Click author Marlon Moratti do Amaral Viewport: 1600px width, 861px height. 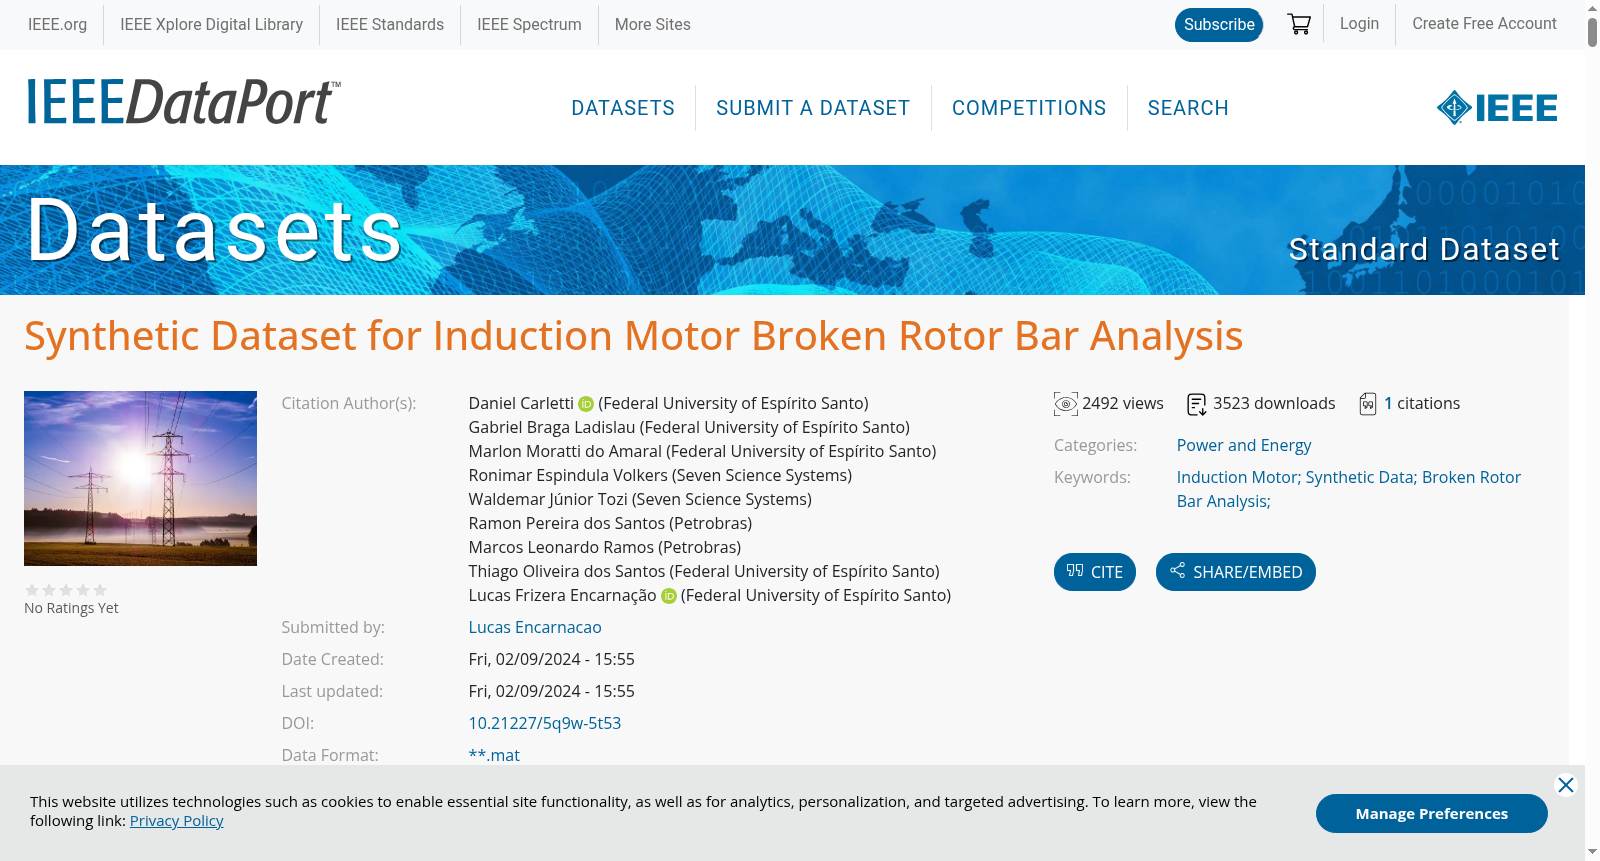702,452
